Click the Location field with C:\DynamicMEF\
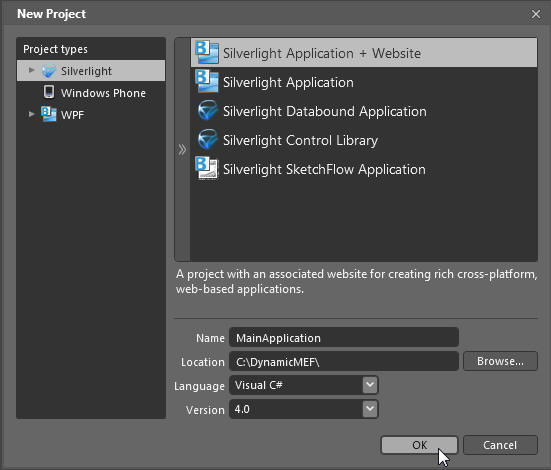The width and height of the screenshot is (551, 470). point(344,361)
